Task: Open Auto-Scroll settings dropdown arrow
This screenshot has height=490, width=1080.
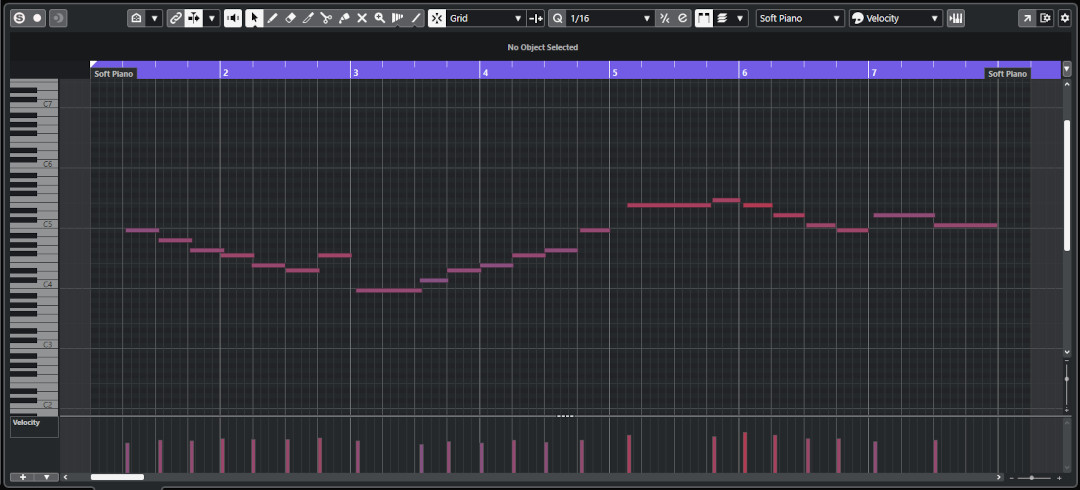Action: (211, 19)
